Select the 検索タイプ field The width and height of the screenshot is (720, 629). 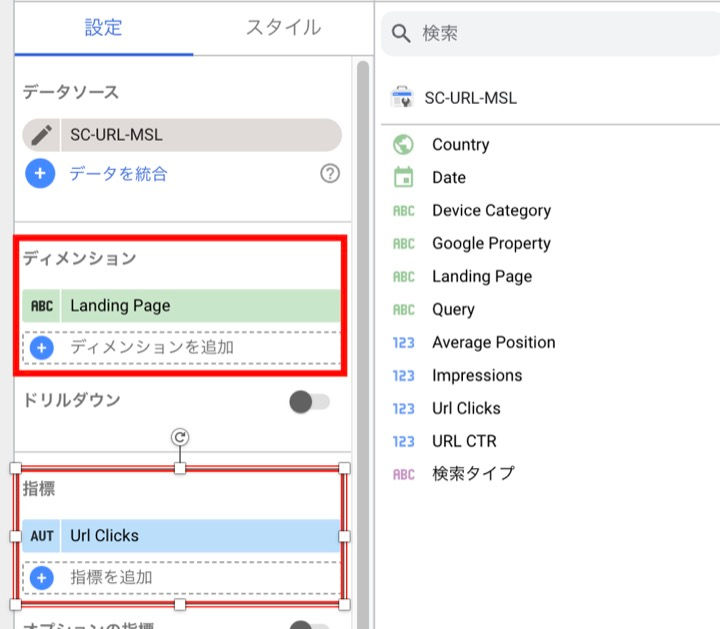[473, 474]
